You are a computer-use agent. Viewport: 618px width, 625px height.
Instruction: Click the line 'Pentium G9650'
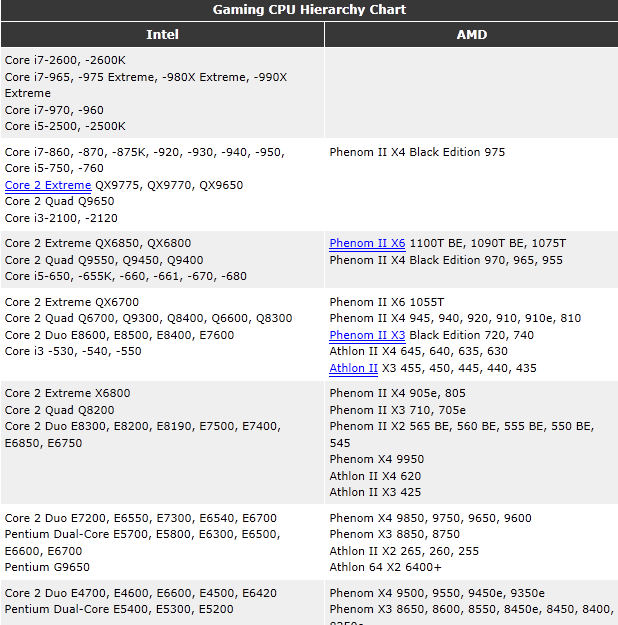pos(47,567)
